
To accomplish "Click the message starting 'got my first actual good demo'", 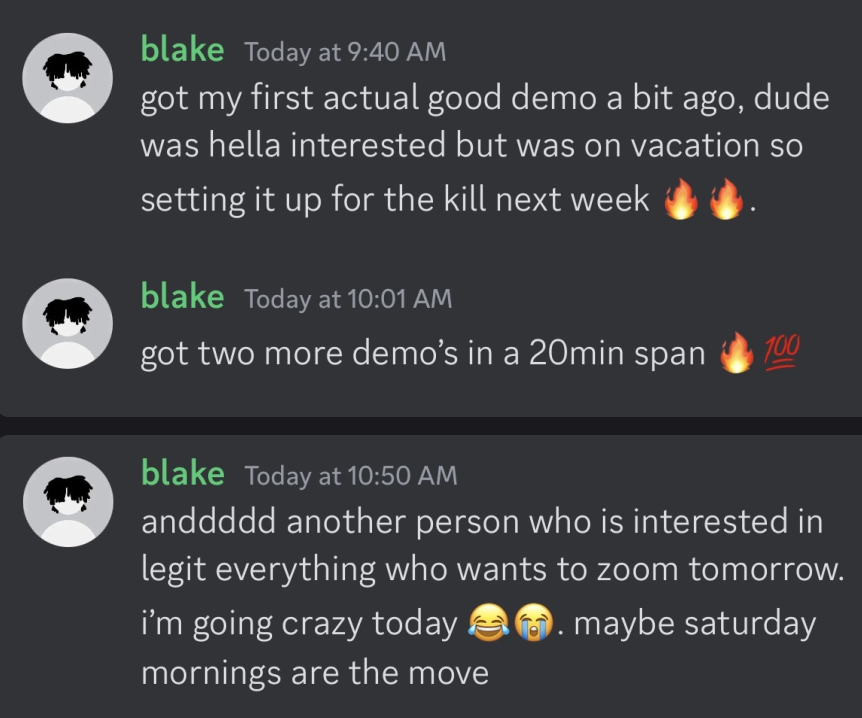I will point(484,100).
